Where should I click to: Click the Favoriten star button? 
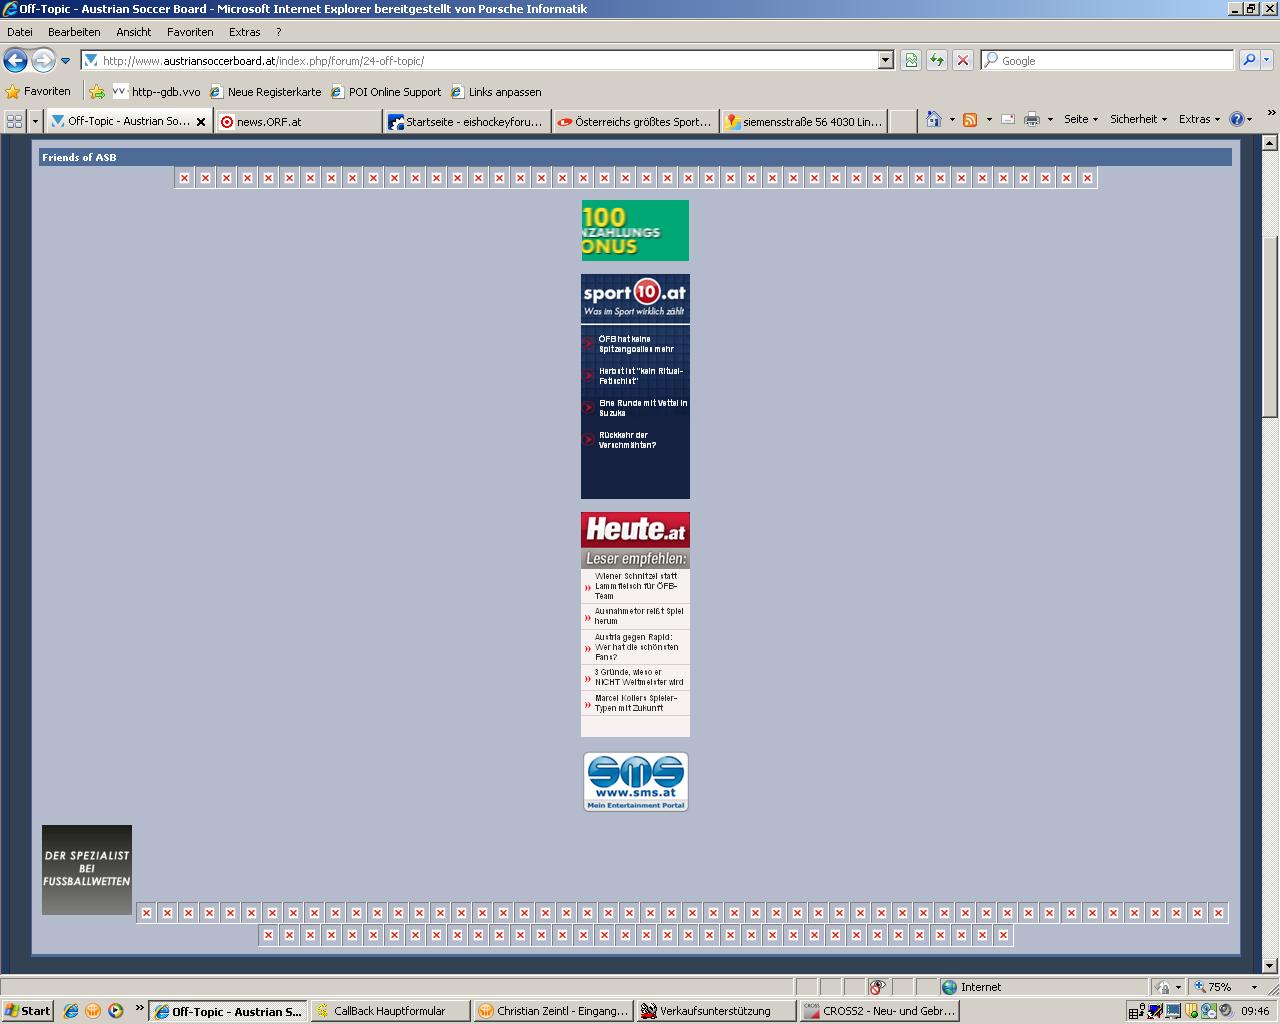[x=38, y=91]
